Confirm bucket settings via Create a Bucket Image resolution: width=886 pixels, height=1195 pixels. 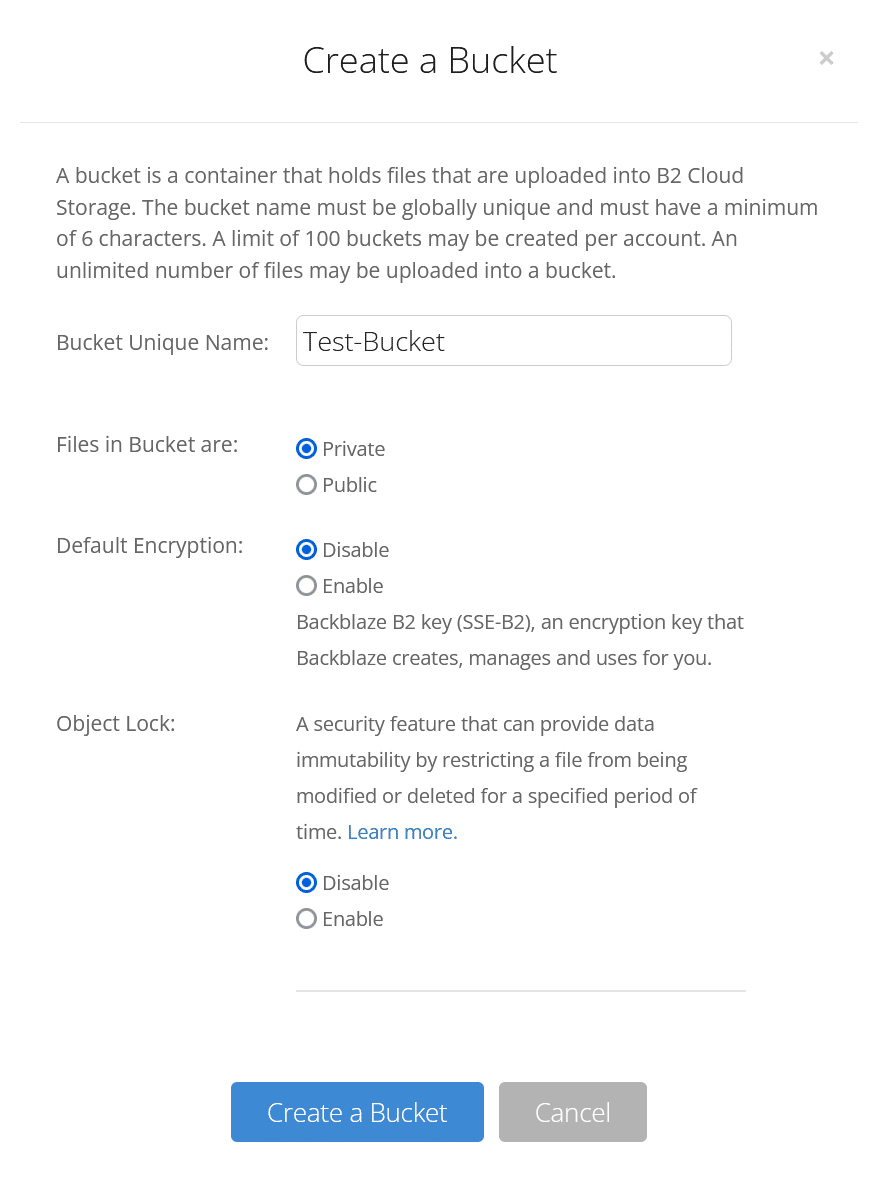357,1111
